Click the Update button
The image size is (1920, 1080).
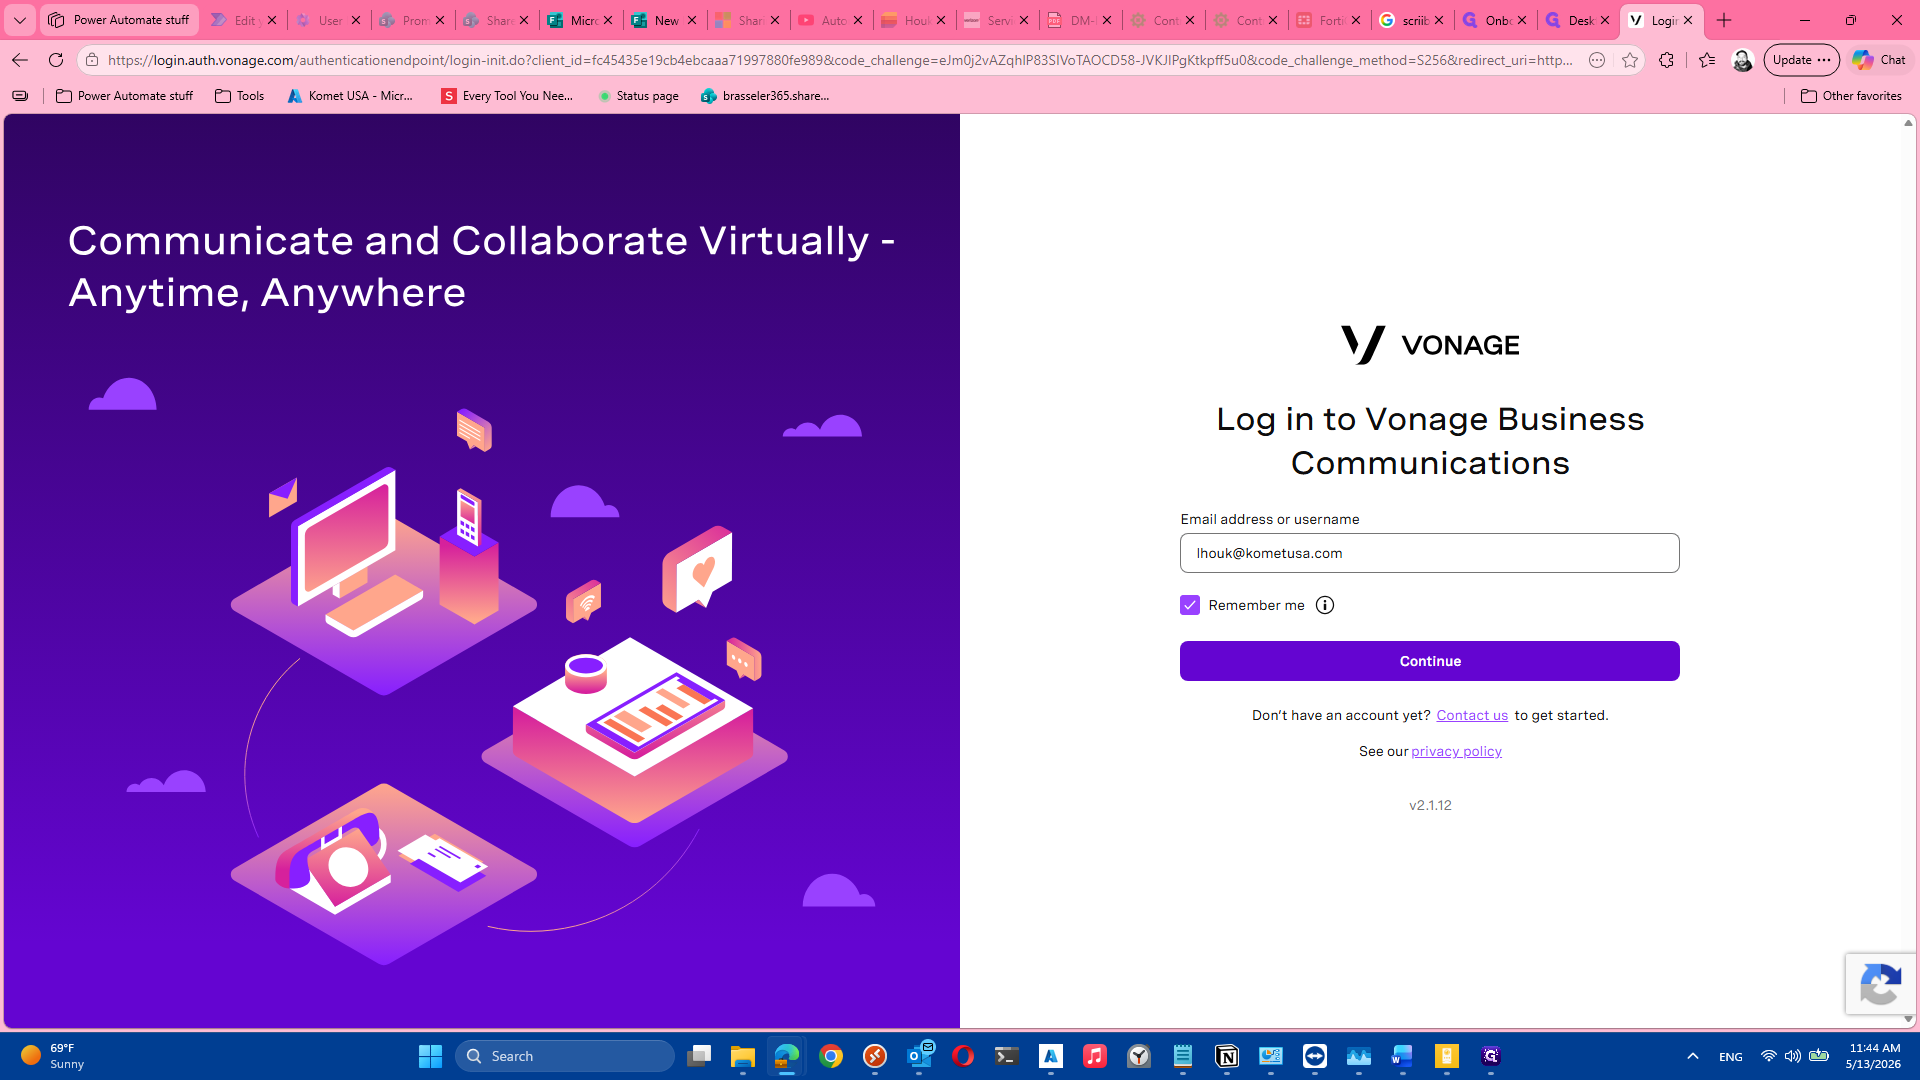(x=1801, y=60)
